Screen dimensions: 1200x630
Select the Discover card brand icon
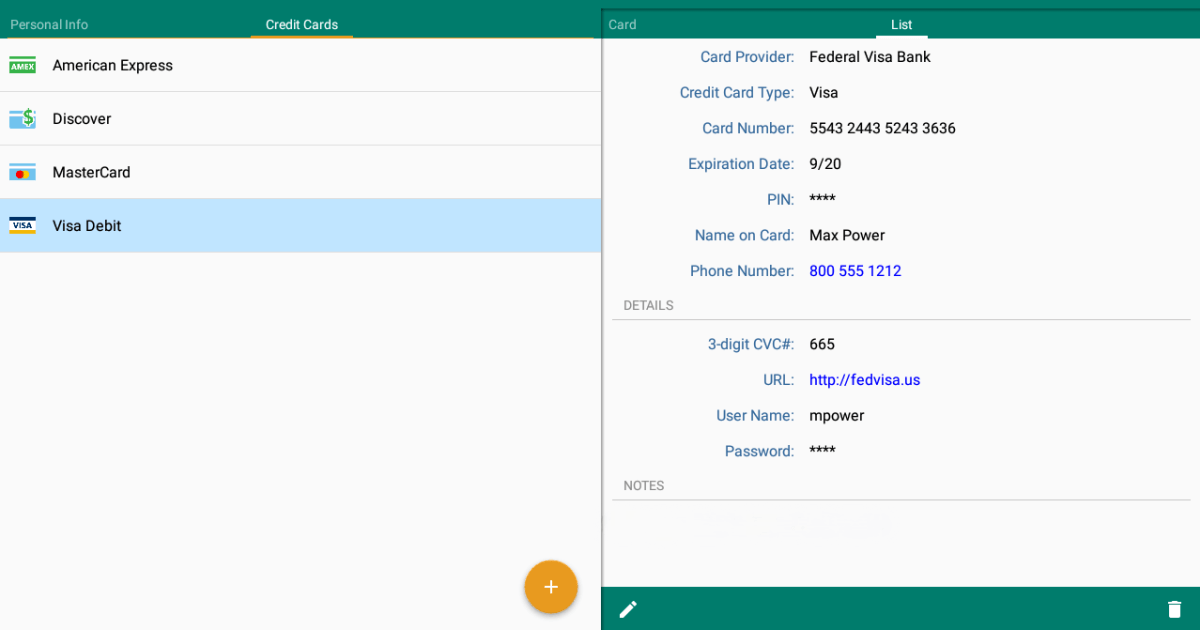point(22,118)
